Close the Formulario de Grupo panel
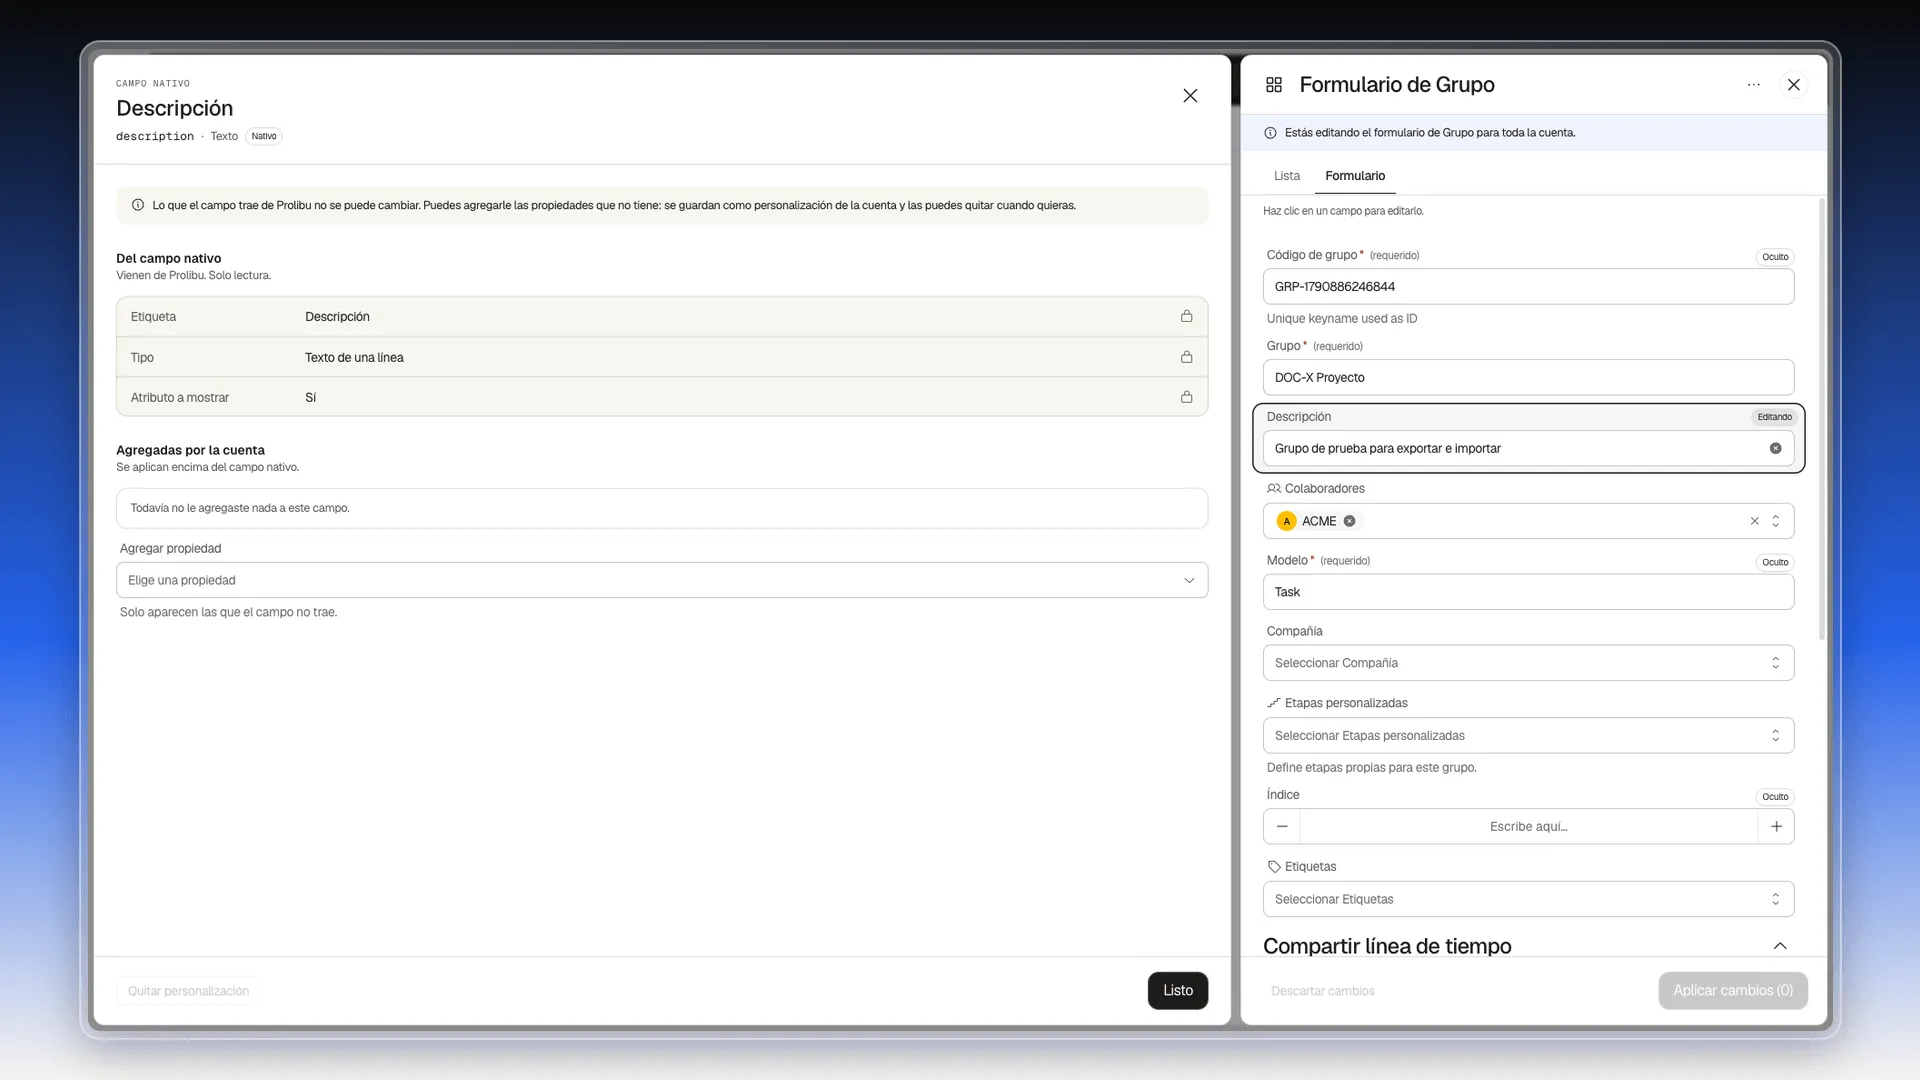 click(x=1793, y=85)
